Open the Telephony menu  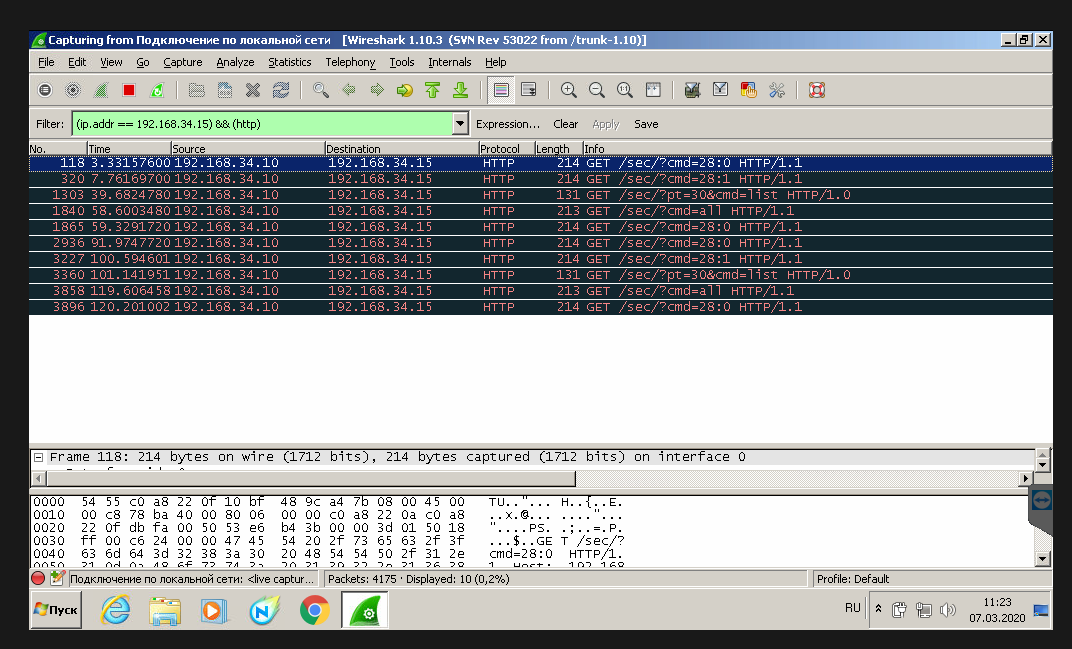(x=350, y=62)
